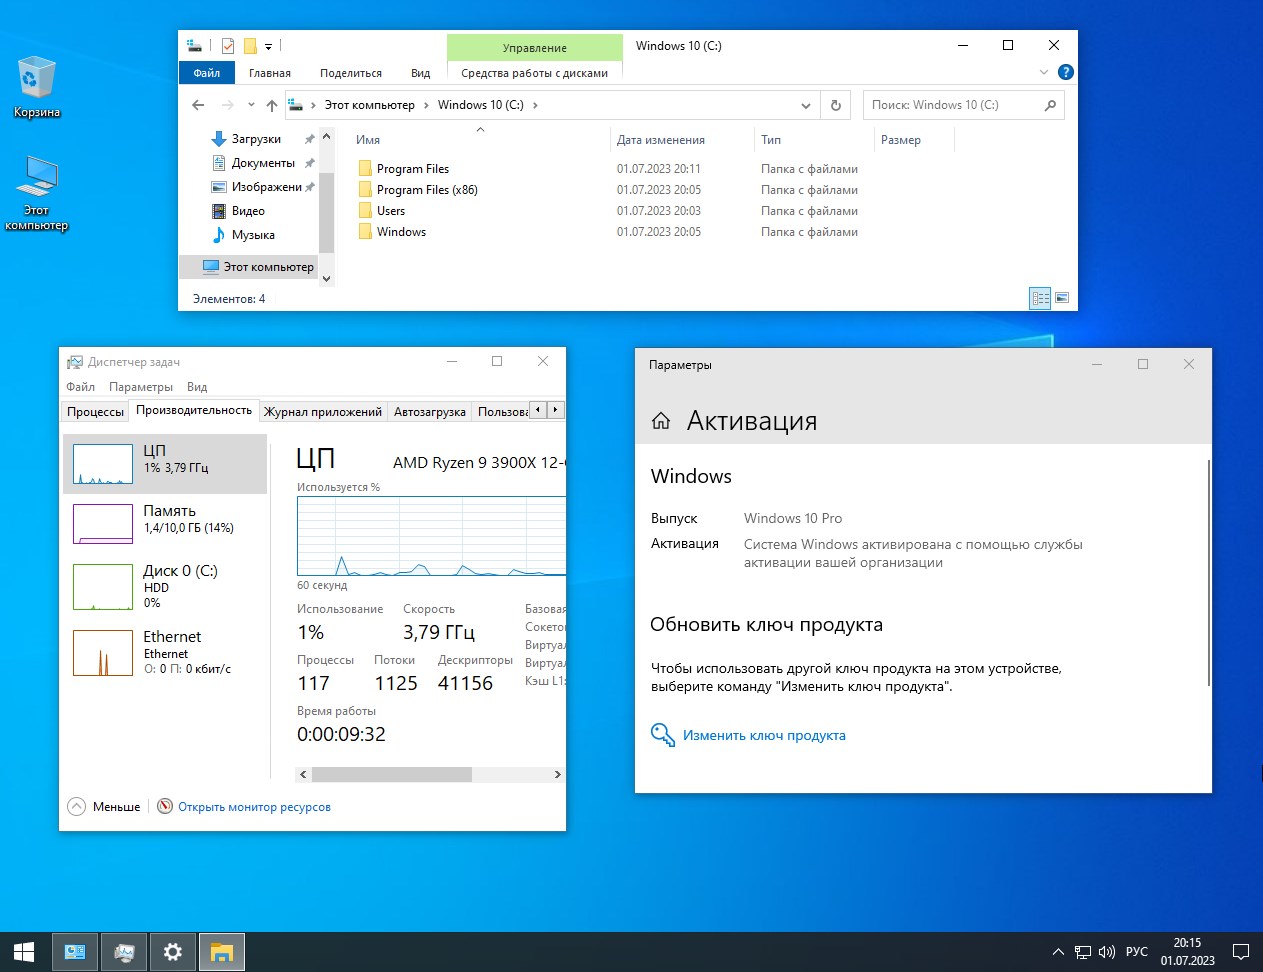Viewport: 1263px width, 972px height.
Task: Click the volume icon in system tray
Action: tap(1106, 952)
